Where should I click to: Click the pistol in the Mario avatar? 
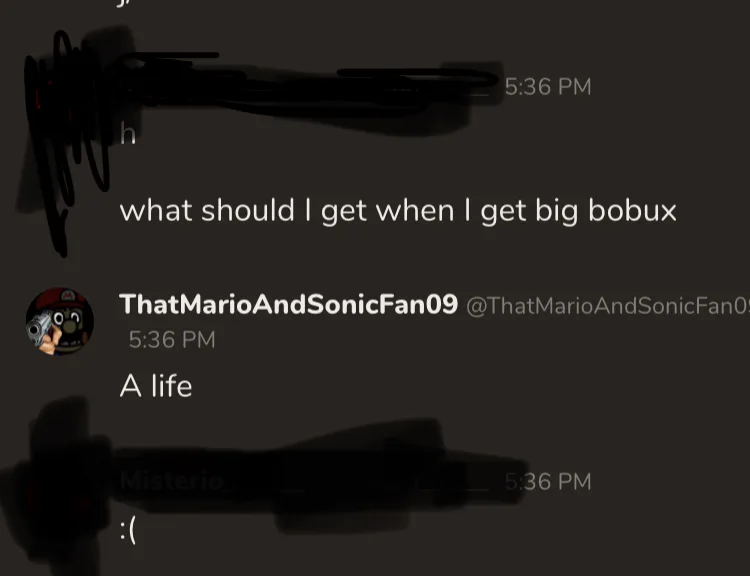click(x=40, y=327)
